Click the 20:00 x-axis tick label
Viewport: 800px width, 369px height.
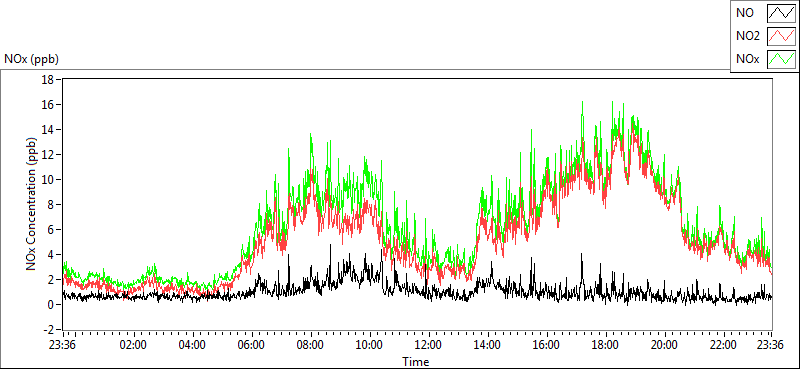(x=664, y=344)
